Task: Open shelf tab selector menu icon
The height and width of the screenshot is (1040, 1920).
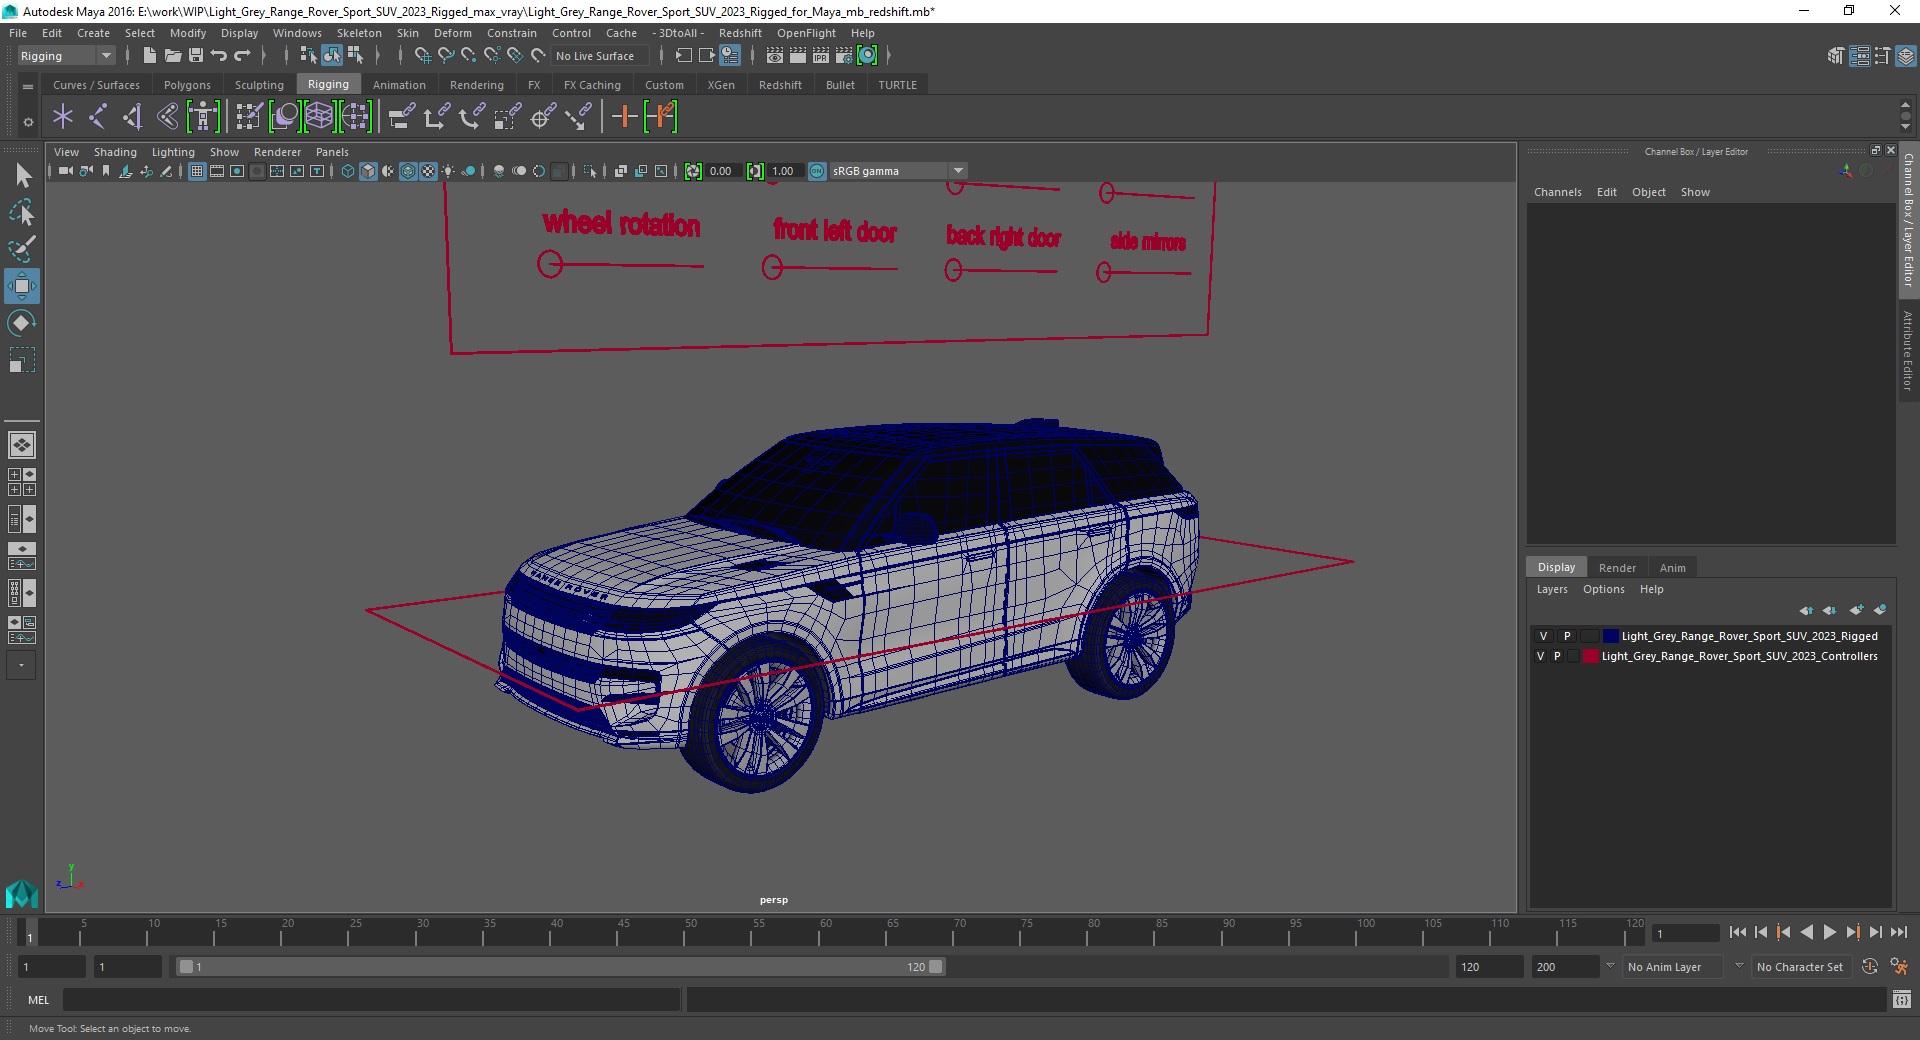Action: coord(28,86)
